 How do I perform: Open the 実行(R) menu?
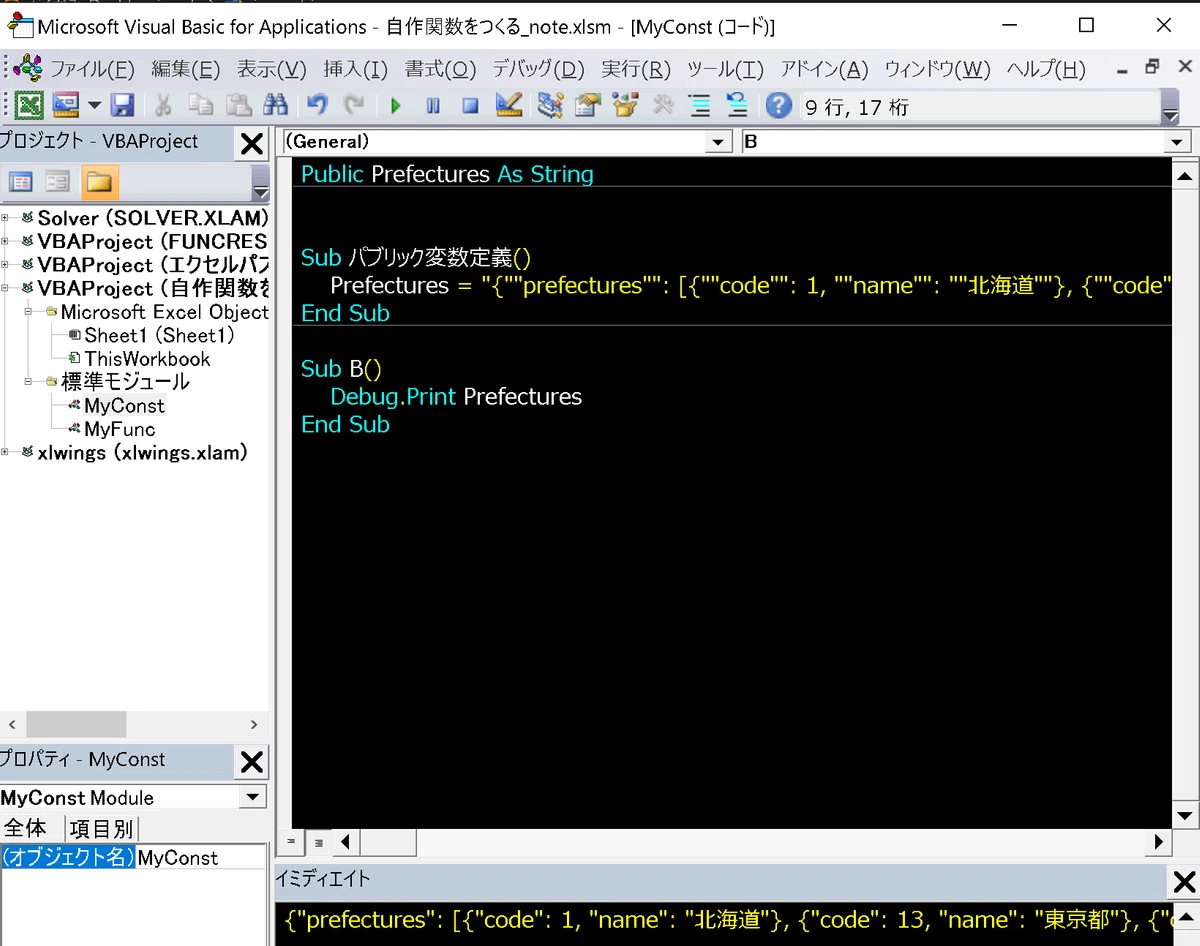tap(636, 69)
